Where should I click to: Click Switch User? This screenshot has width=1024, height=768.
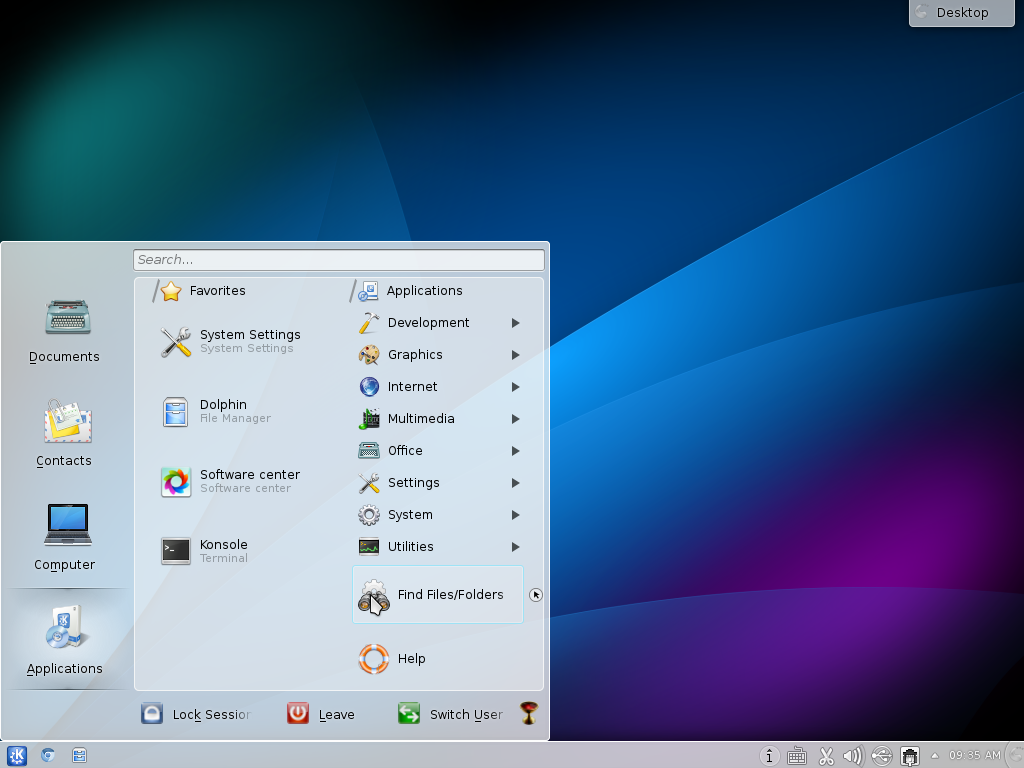tap(450, 714)
